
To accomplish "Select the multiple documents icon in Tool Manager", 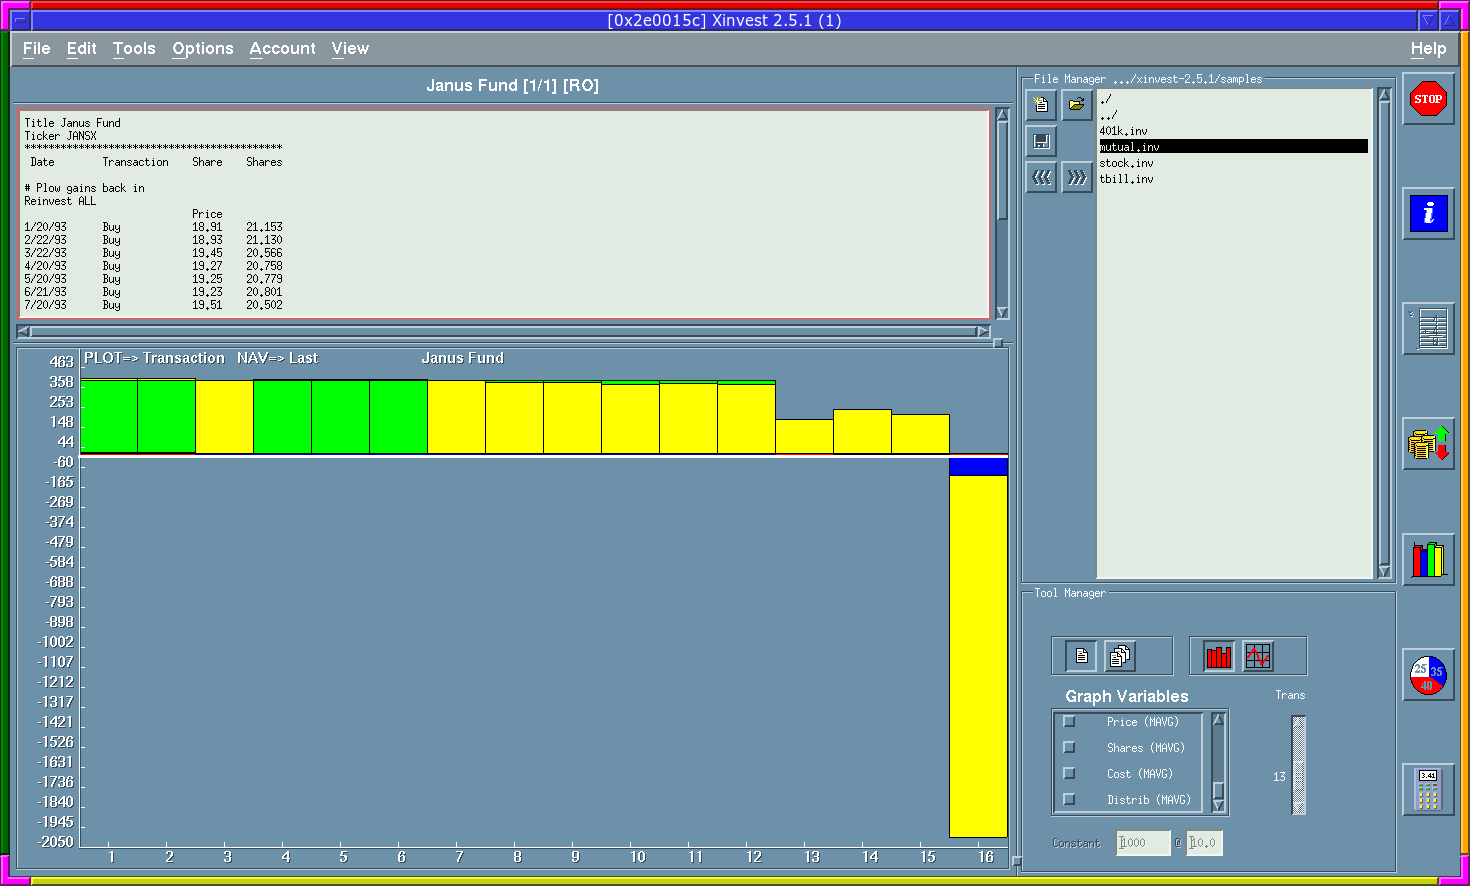I will [x=1119, y=656].
